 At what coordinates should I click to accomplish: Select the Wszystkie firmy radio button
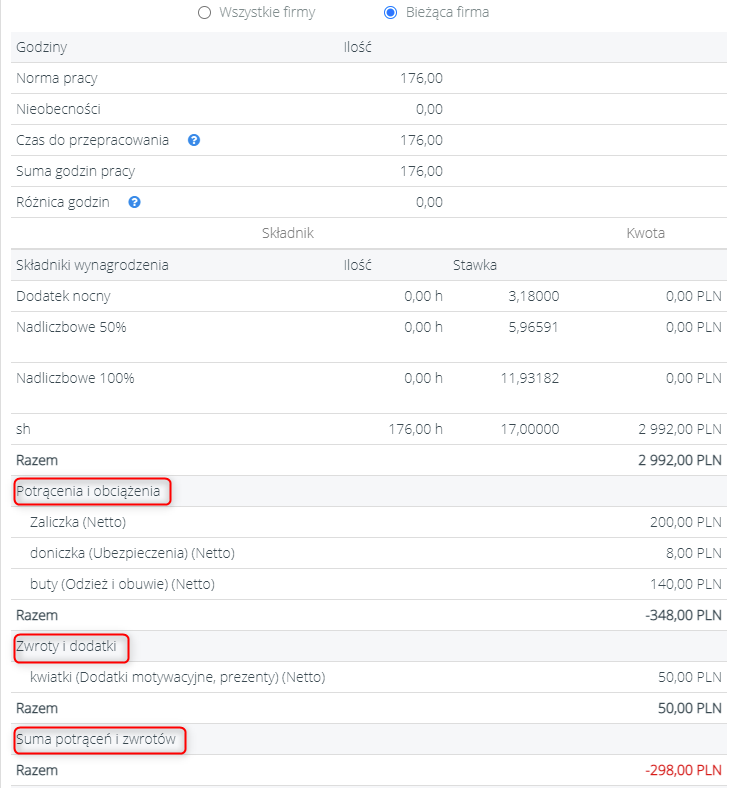(205, 13)
